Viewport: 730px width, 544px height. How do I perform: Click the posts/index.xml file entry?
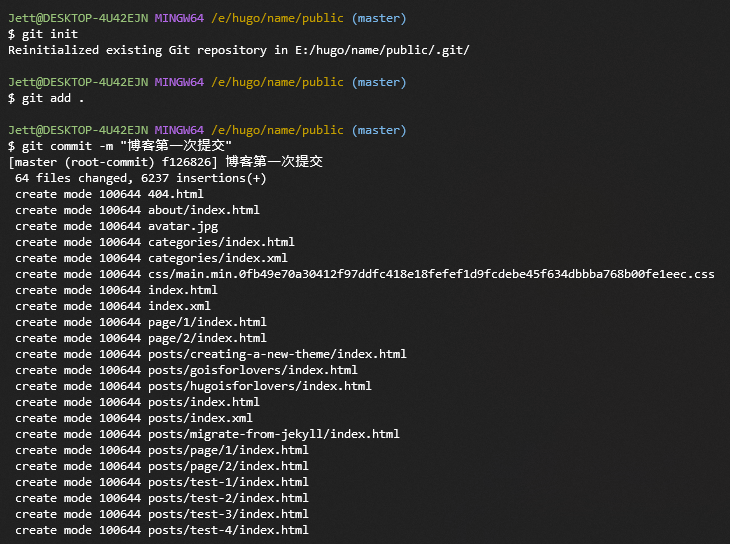point(199,418)
